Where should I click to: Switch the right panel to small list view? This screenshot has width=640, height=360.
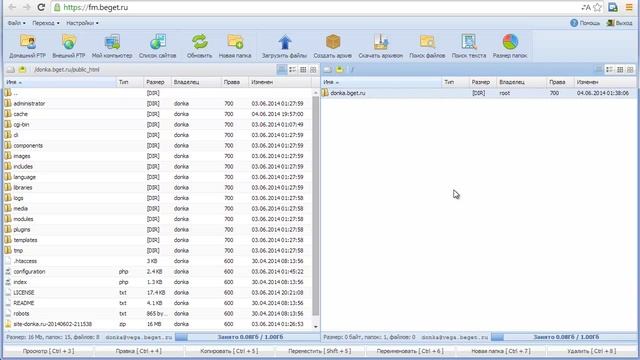(x=609, y=70)
